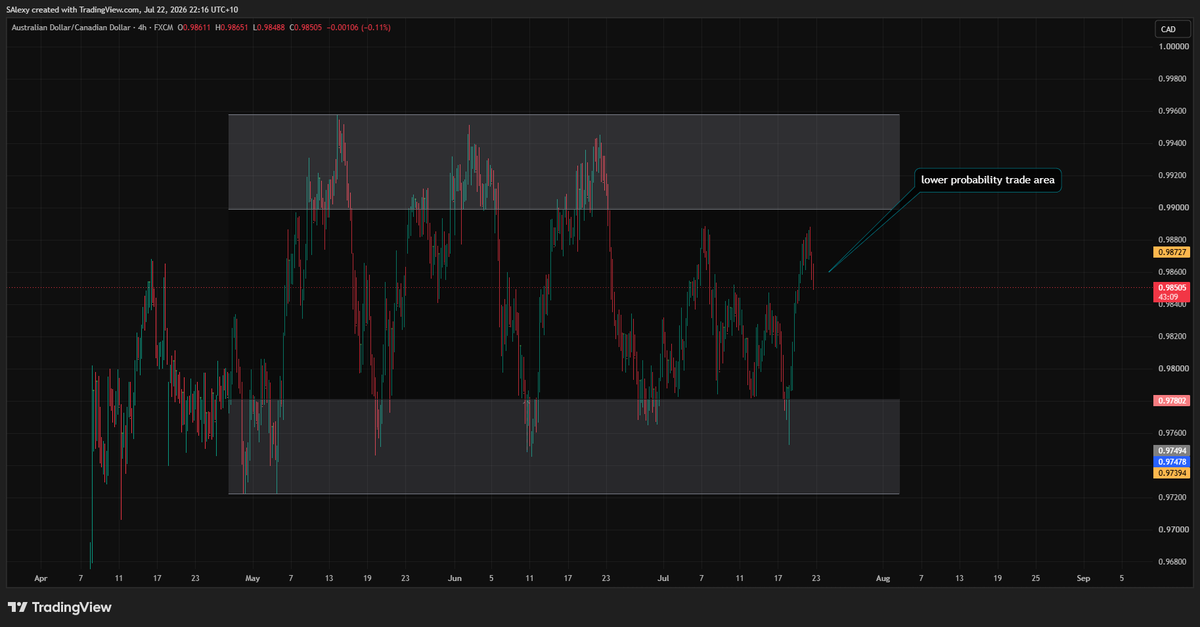Select the lower grey support zone rectangle

(564, 447)
